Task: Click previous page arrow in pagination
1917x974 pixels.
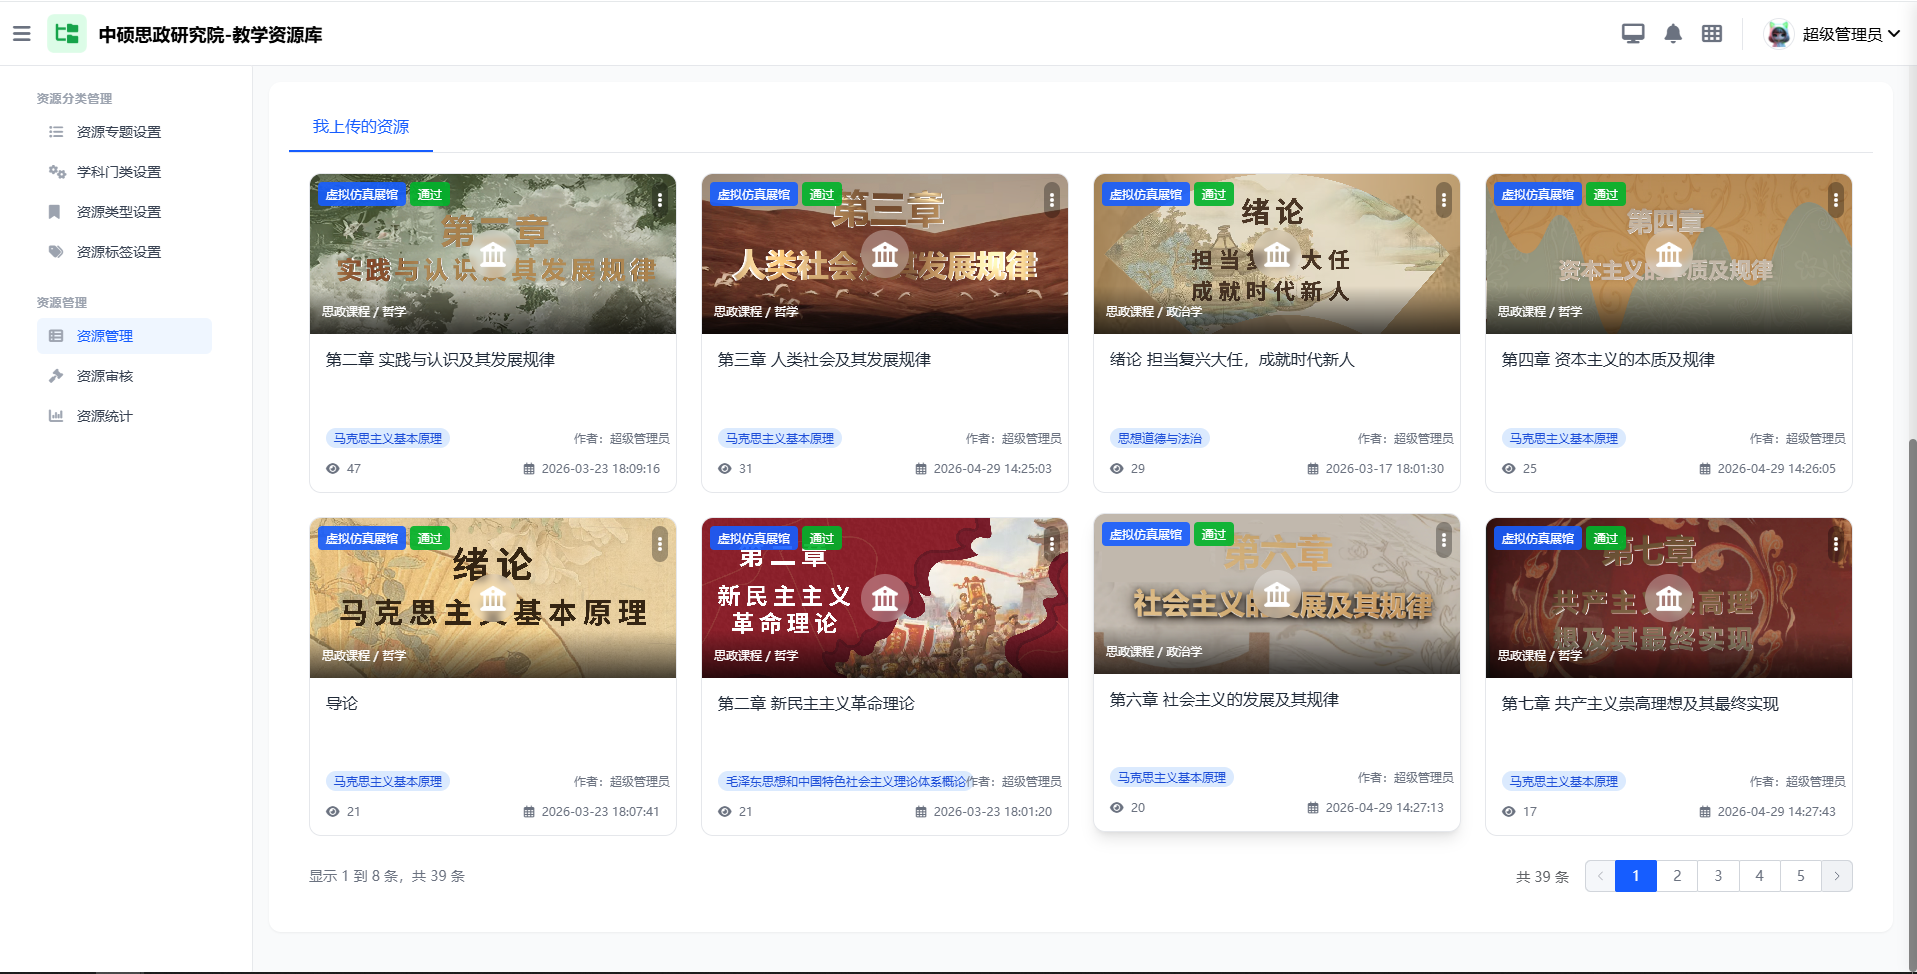Action: pos(1600,876)
